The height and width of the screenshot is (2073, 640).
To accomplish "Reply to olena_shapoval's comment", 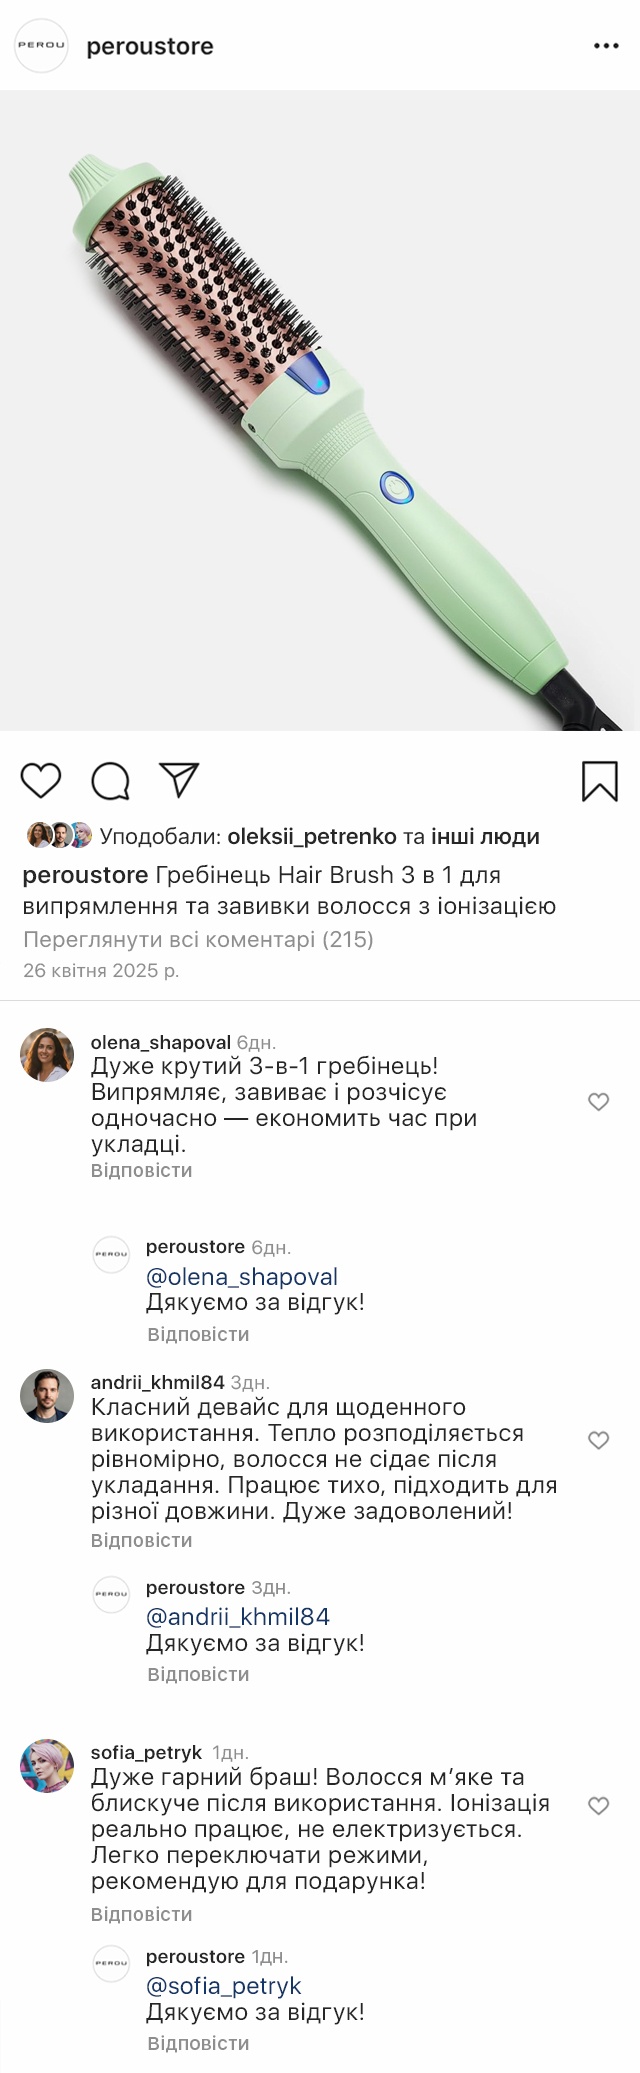I will pos(141,1170).
